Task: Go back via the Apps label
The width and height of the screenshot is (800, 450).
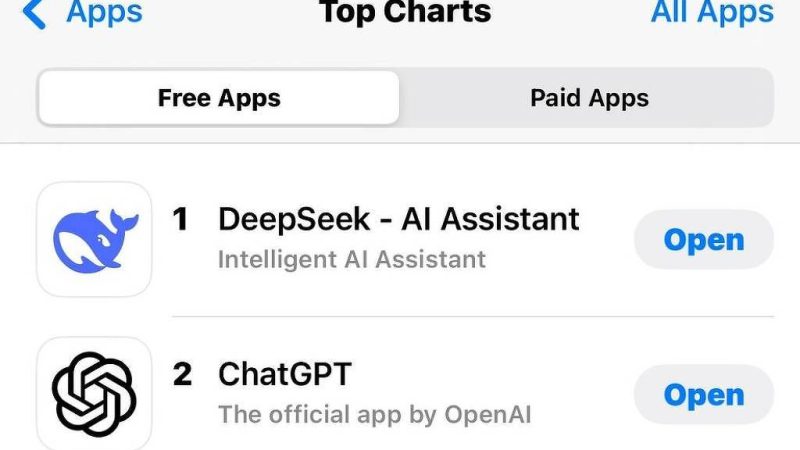Action: pyautogui.click(x=104, y=13)
